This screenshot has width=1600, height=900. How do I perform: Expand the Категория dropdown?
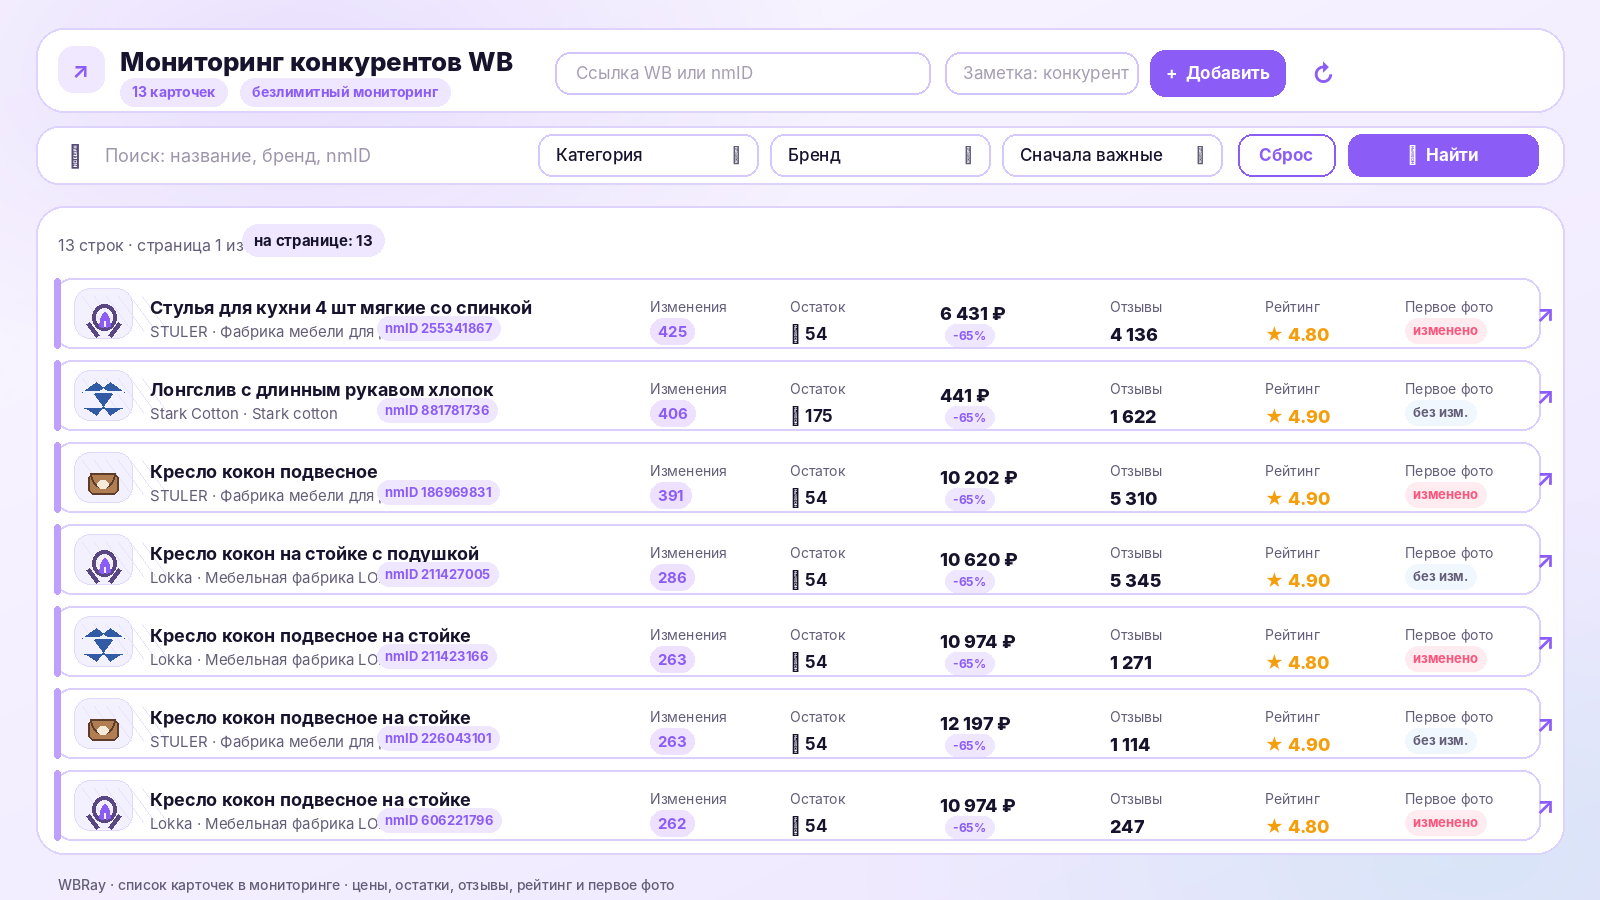648,155
